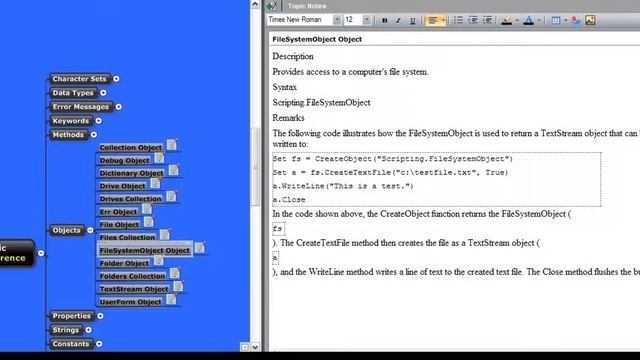The image size is (640, 360).
Task: Expand the Properties branch
Action: 100,316
